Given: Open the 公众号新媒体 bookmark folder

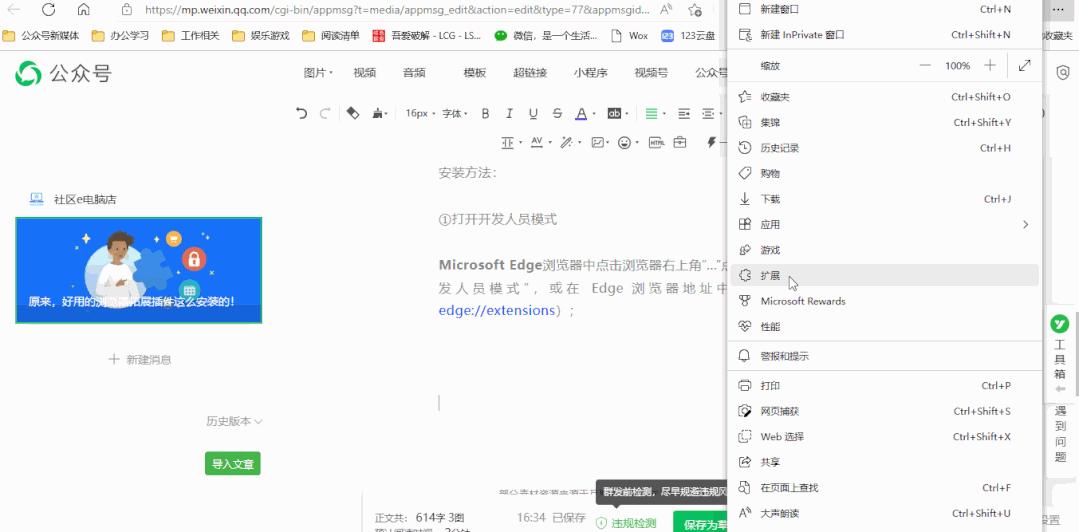Looking at the screenshot, I should [x=41, y=36].
